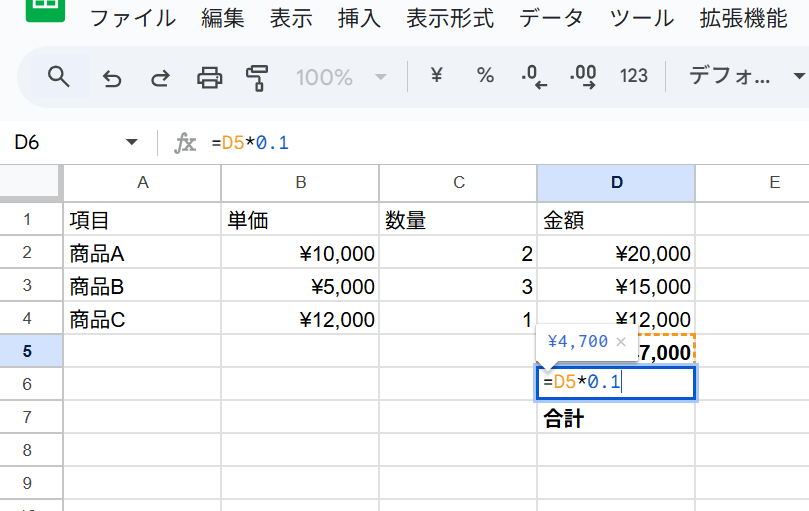Click the redo arrow icon
Viewport: 809px width, 511px height.
[160, 77]
